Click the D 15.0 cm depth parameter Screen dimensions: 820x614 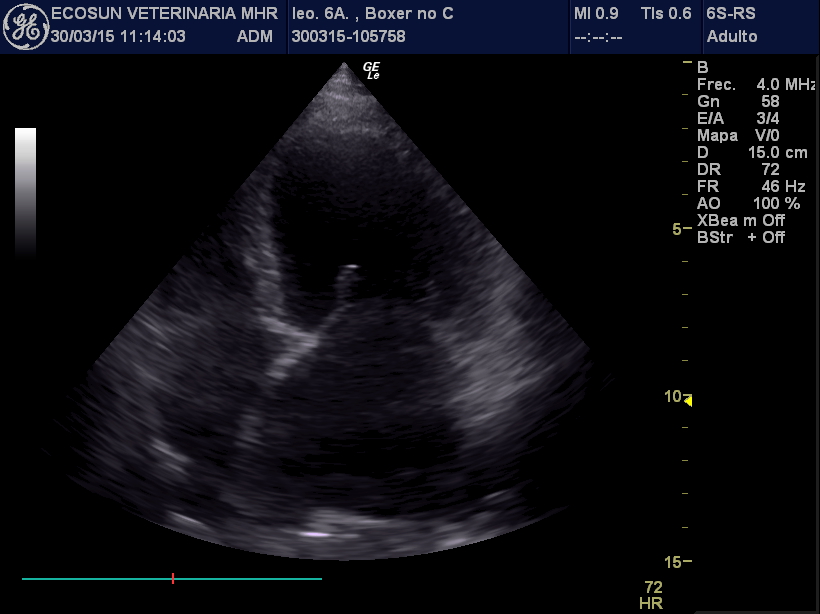pos(752,152)
